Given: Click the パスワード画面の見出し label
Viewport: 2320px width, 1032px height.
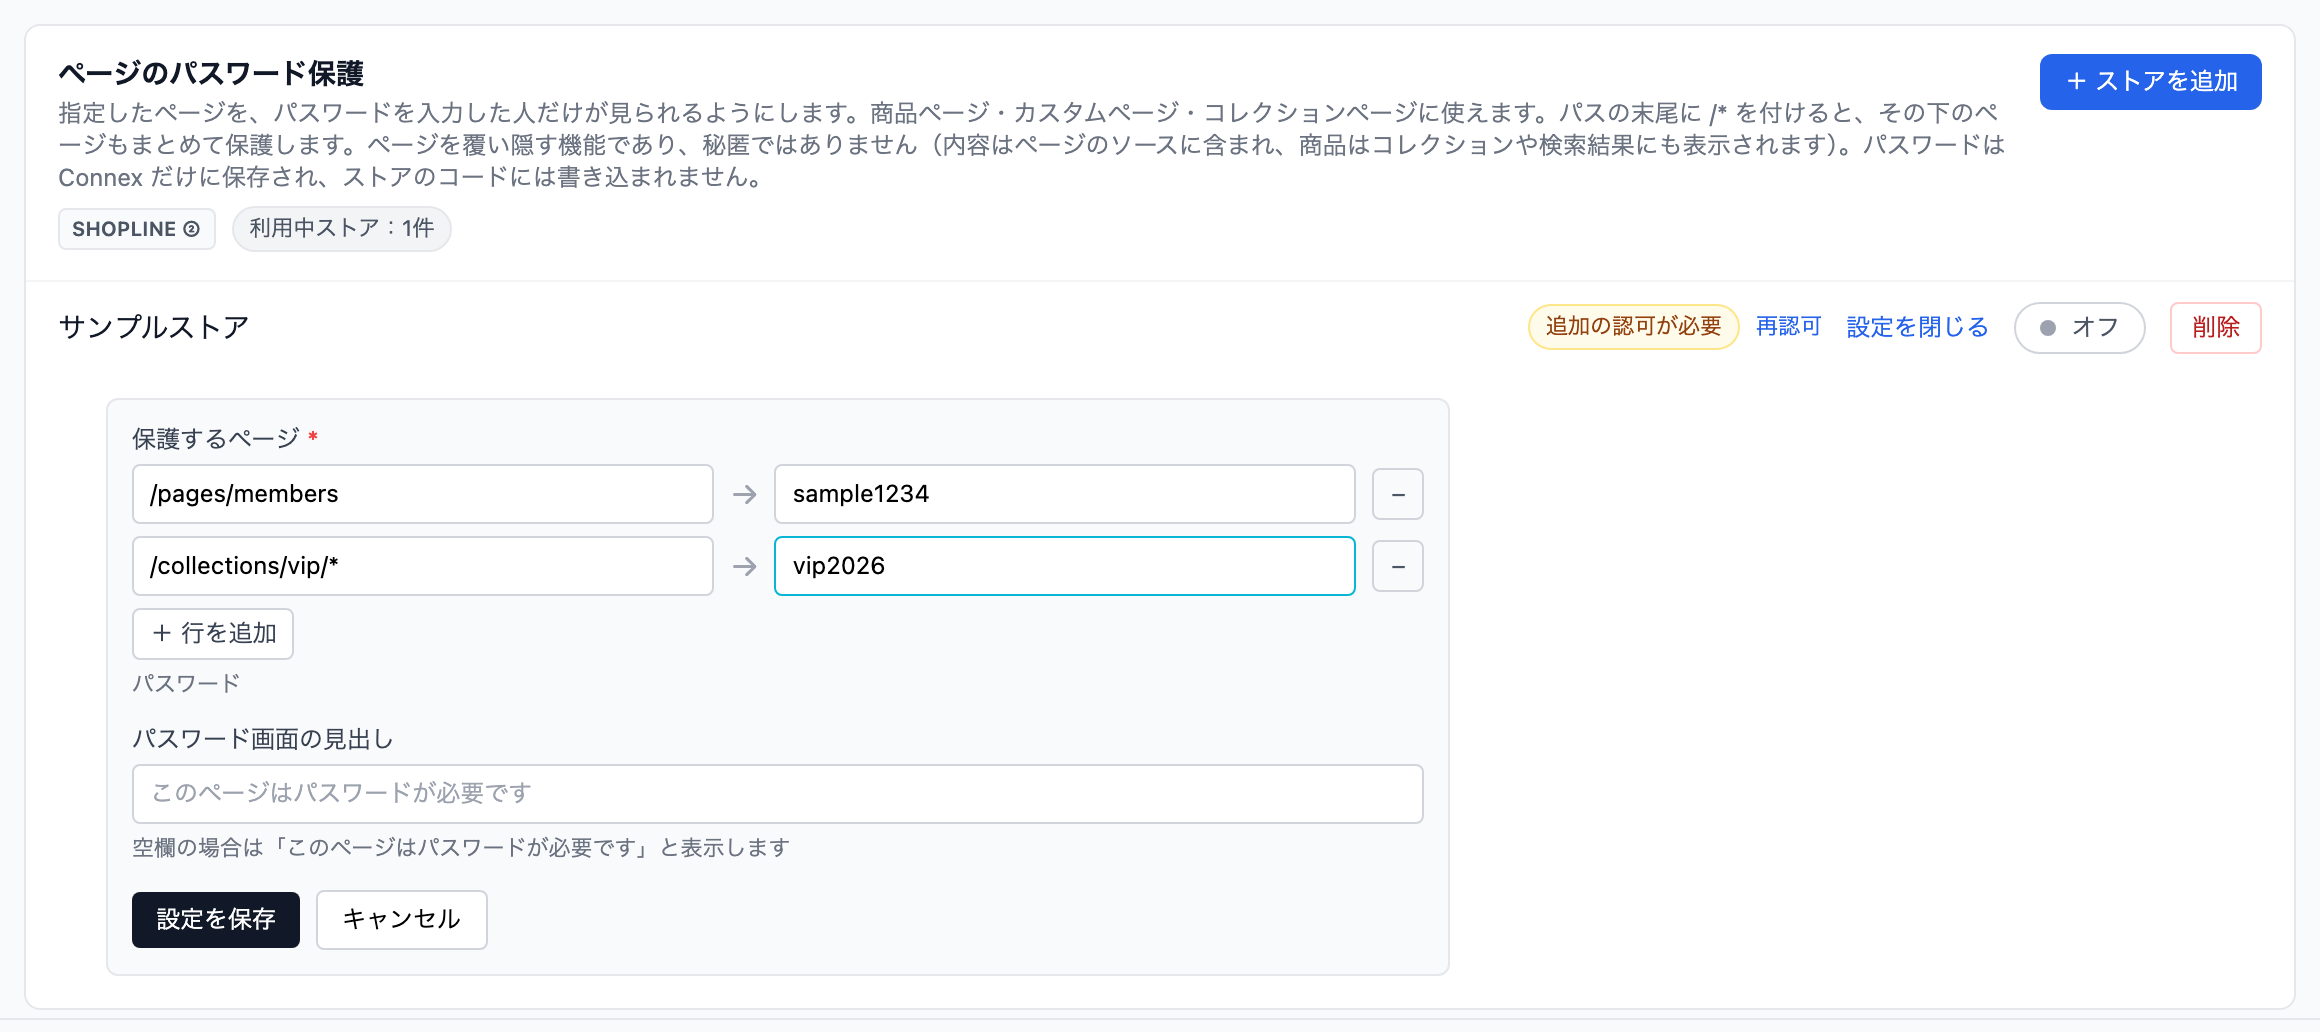Looking at the screenshot, I should pyautogui.click(x=263, y=739).
